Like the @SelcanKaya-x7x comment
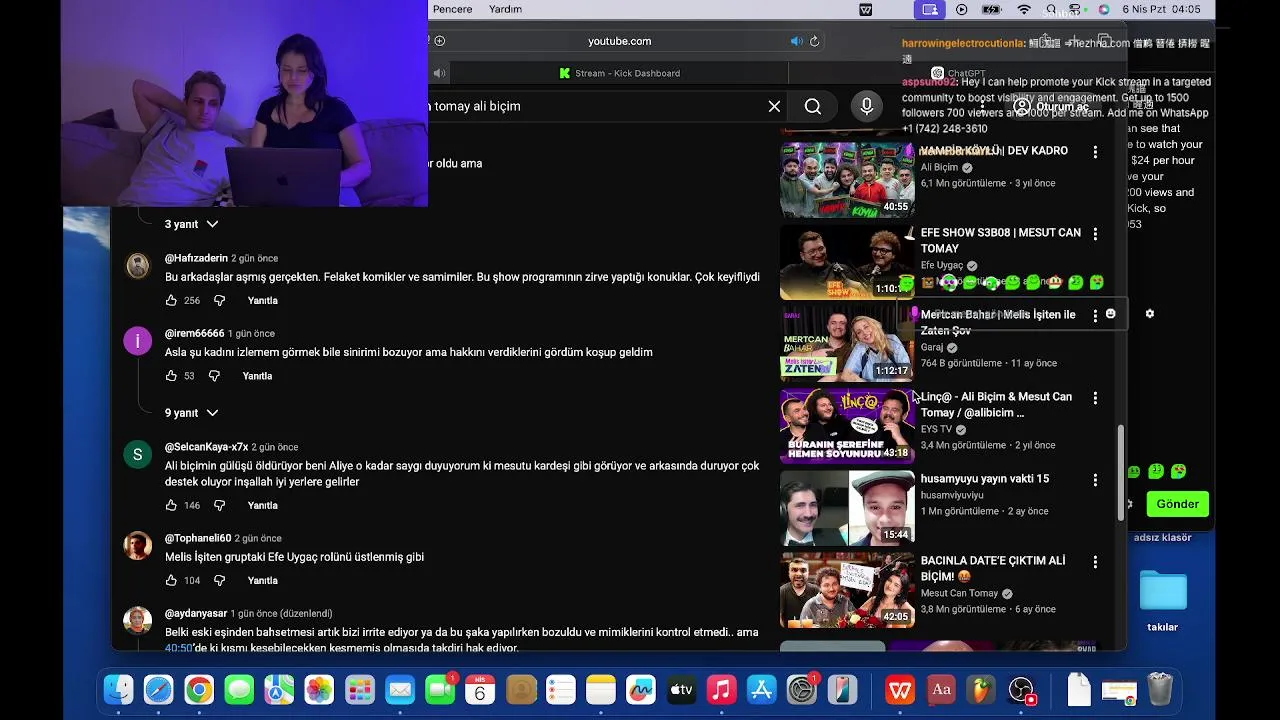Image resolution: width=1280 pixels, height=720 pixels. click(x=171, y=506)
